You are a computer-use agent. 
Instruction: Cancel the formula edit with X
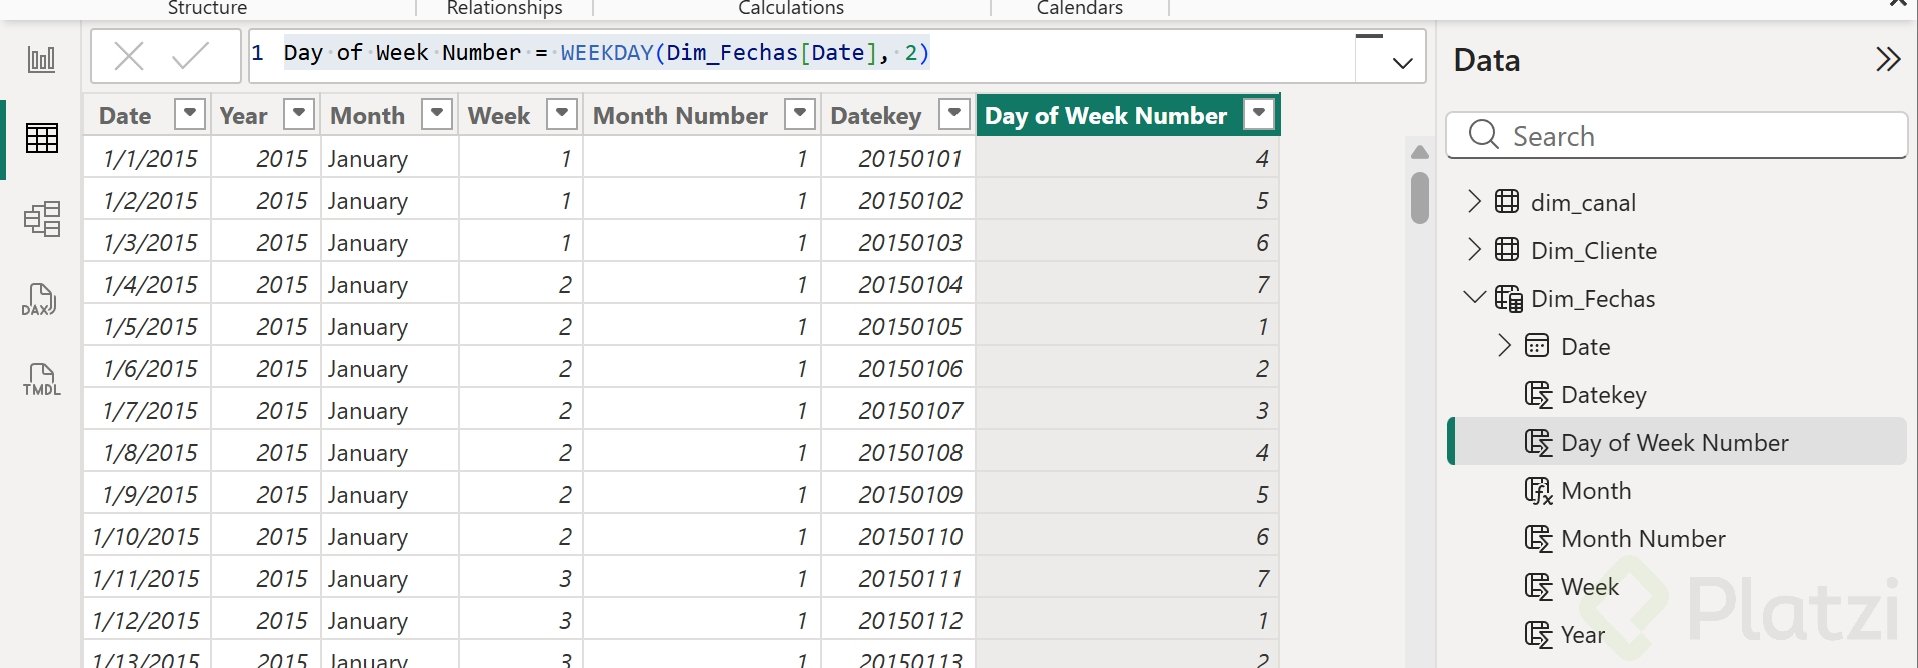129,56
